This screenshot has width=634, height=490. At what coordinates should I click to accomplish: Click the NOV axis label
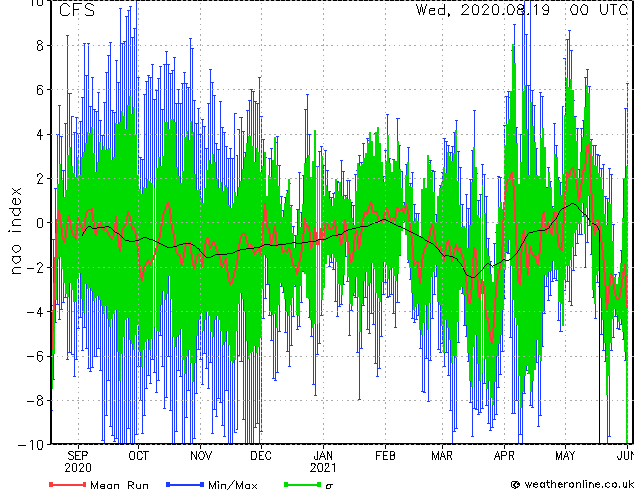click(201, 456)
